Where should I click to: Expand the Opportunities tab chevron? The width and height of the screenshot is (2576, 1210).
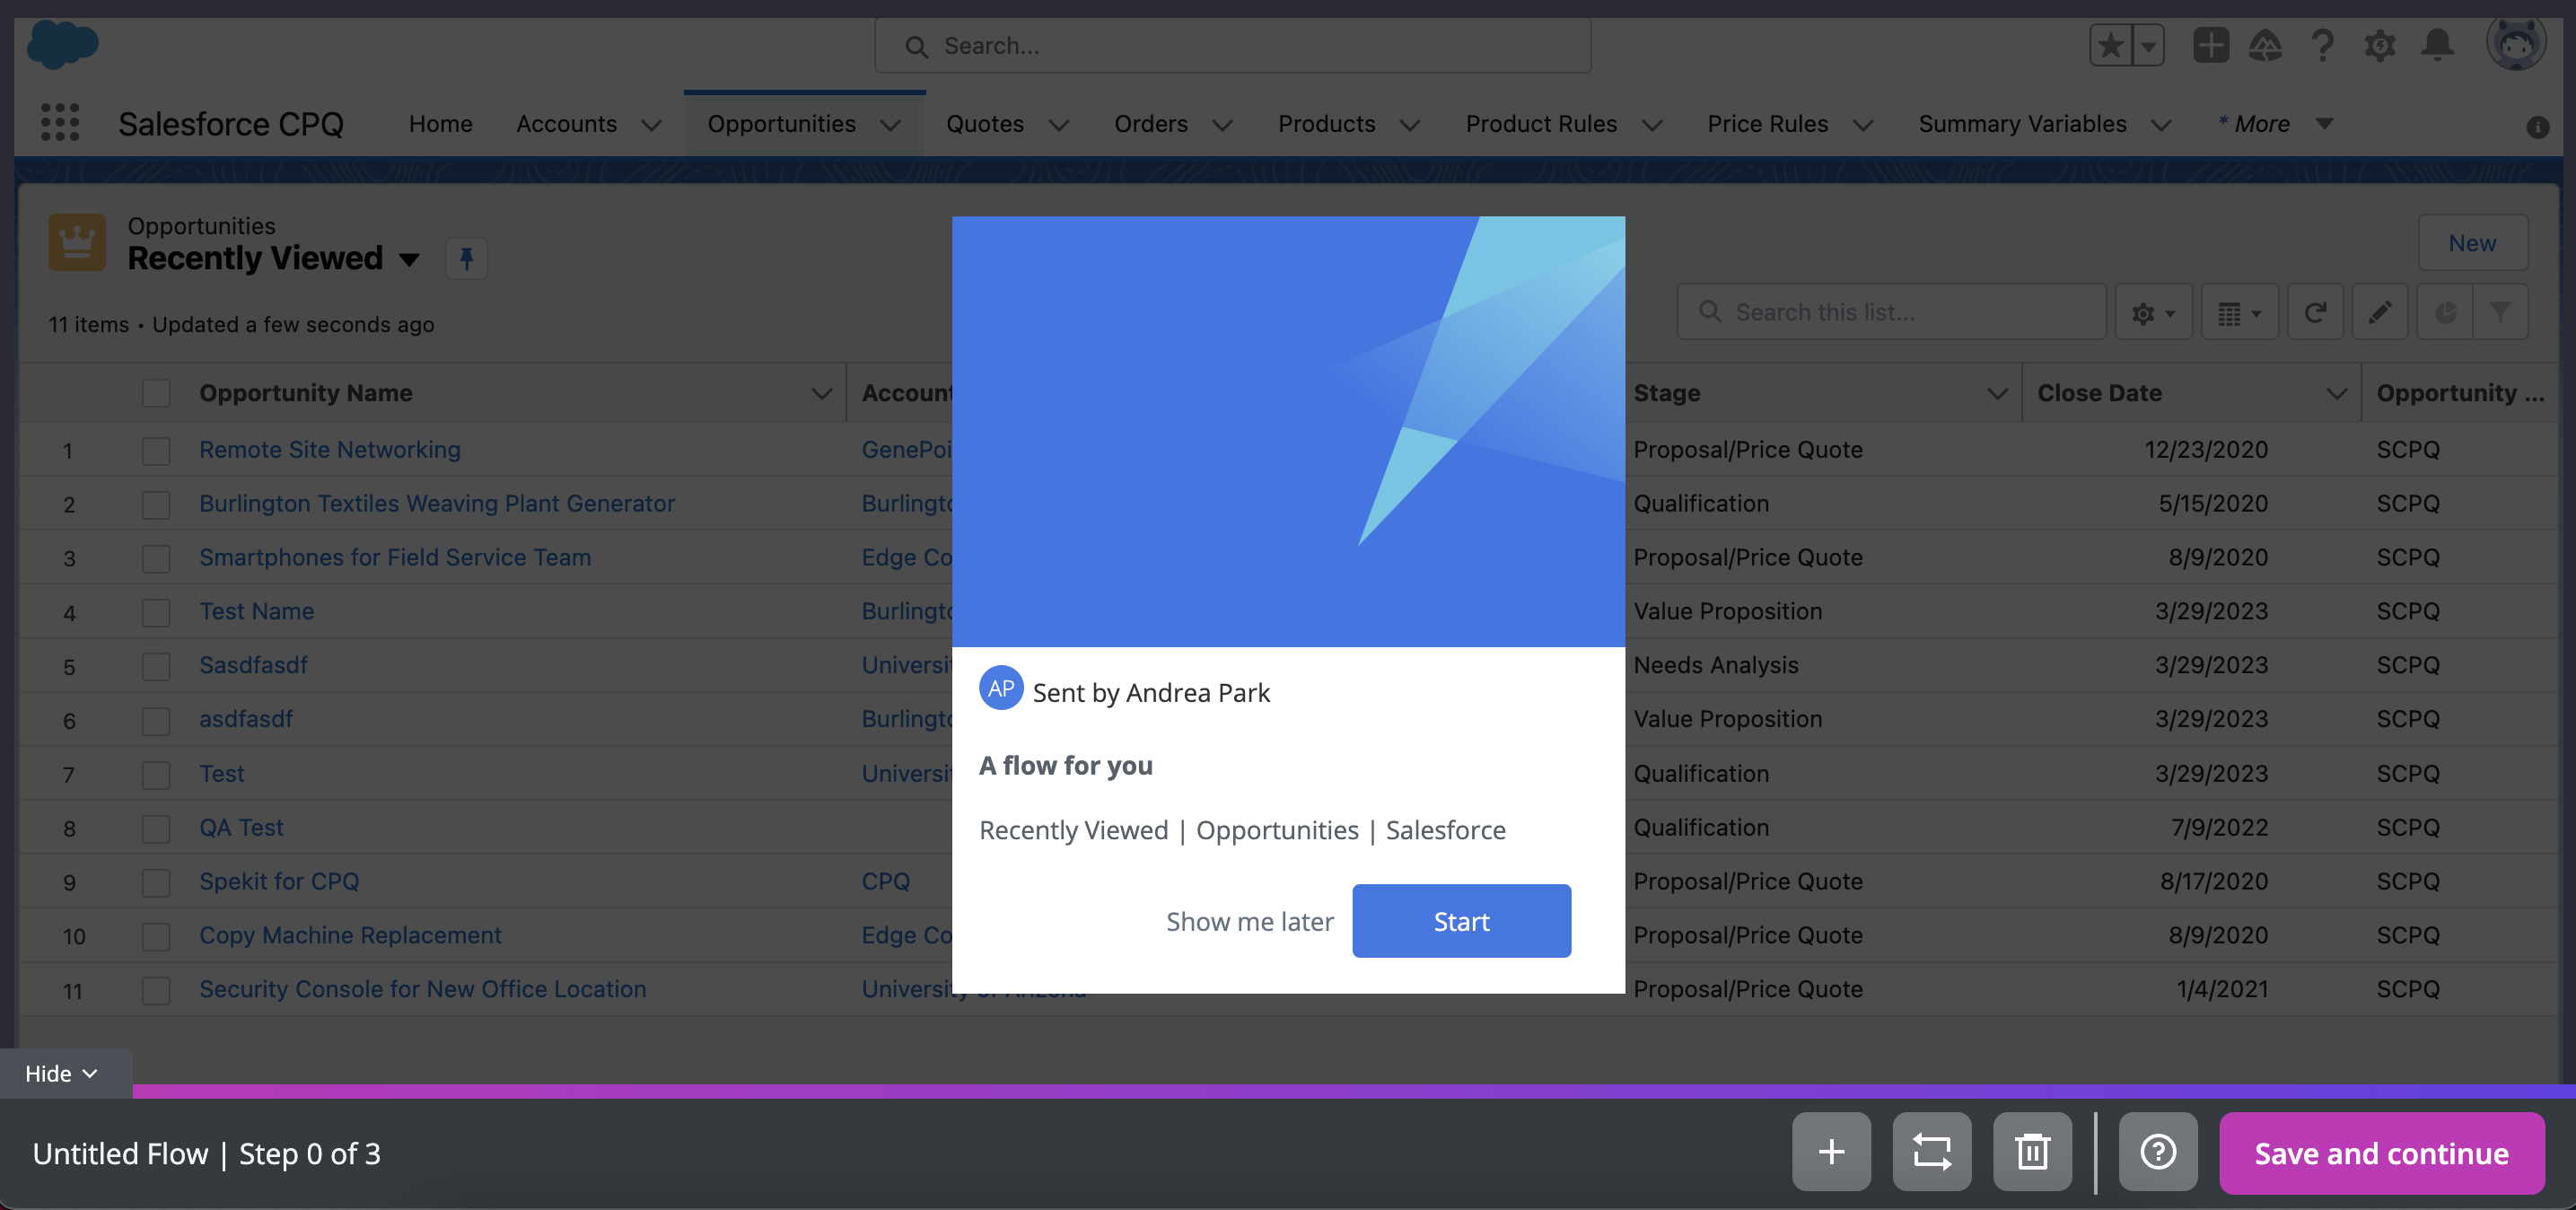click(890, 125)
